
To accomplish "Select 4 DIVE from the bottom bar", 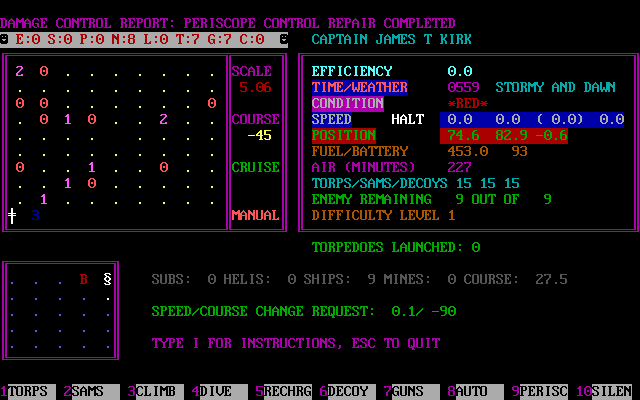I will tap(216, 392).
